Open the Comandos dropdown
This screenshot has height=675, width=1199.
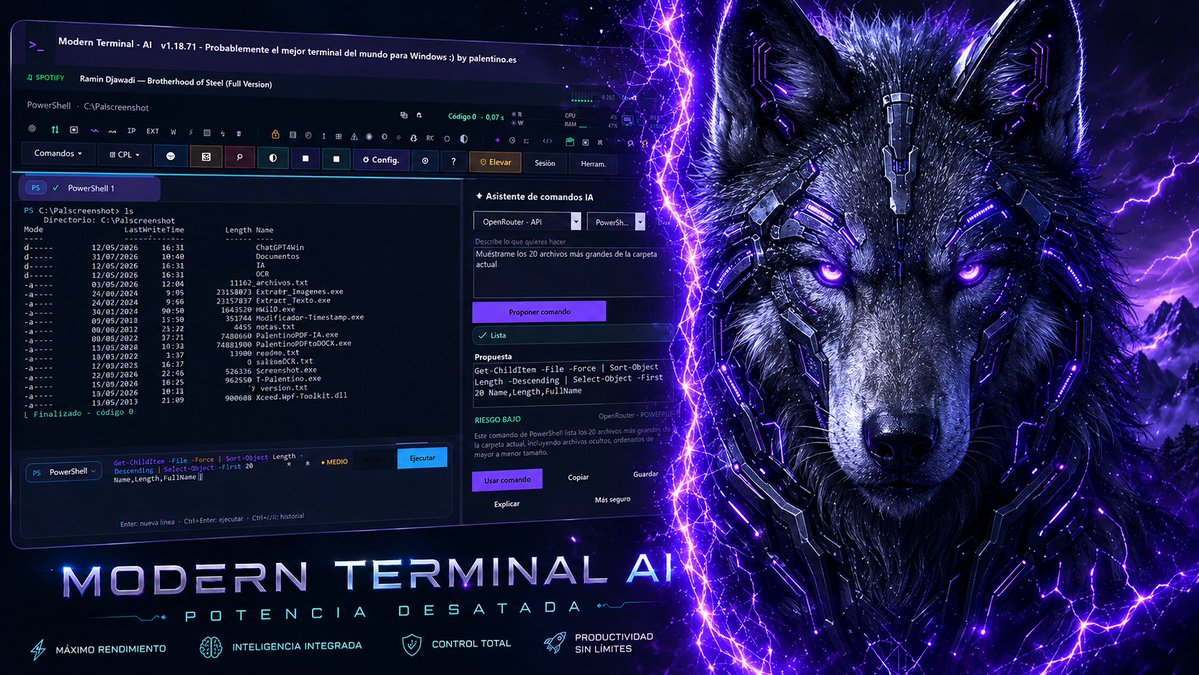pyautogui.click(x=57, y=153)
